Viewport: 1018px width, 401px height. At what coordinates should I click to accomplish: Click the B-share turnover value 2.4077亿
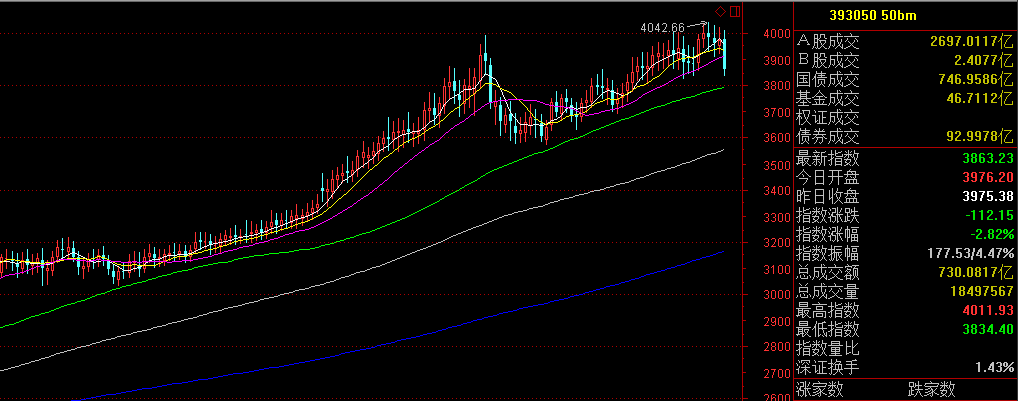(984, 61)
